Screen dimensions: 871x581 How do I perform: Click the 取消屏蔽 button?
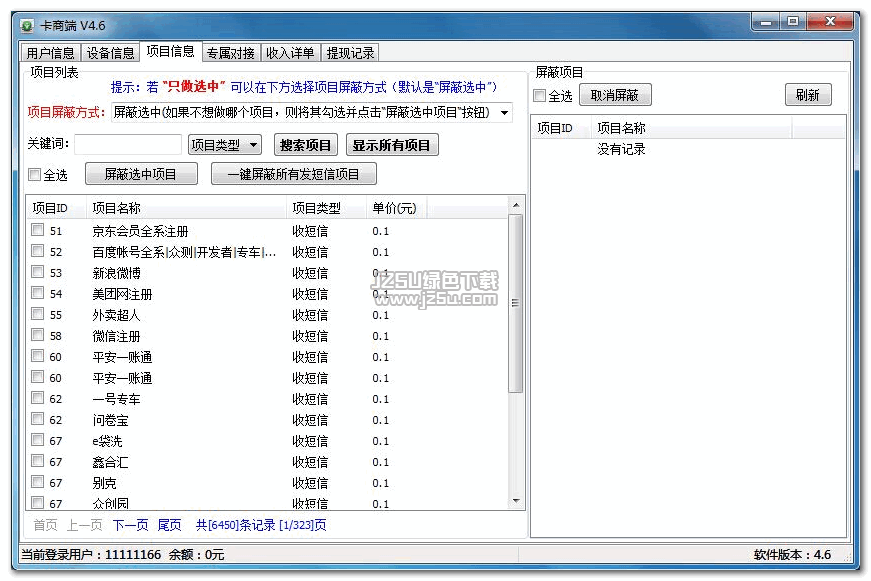[615, 95]
